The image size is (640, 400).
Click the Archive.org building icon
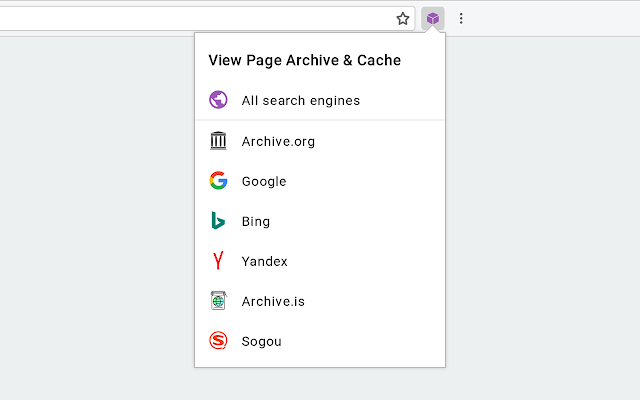point(218,140)
